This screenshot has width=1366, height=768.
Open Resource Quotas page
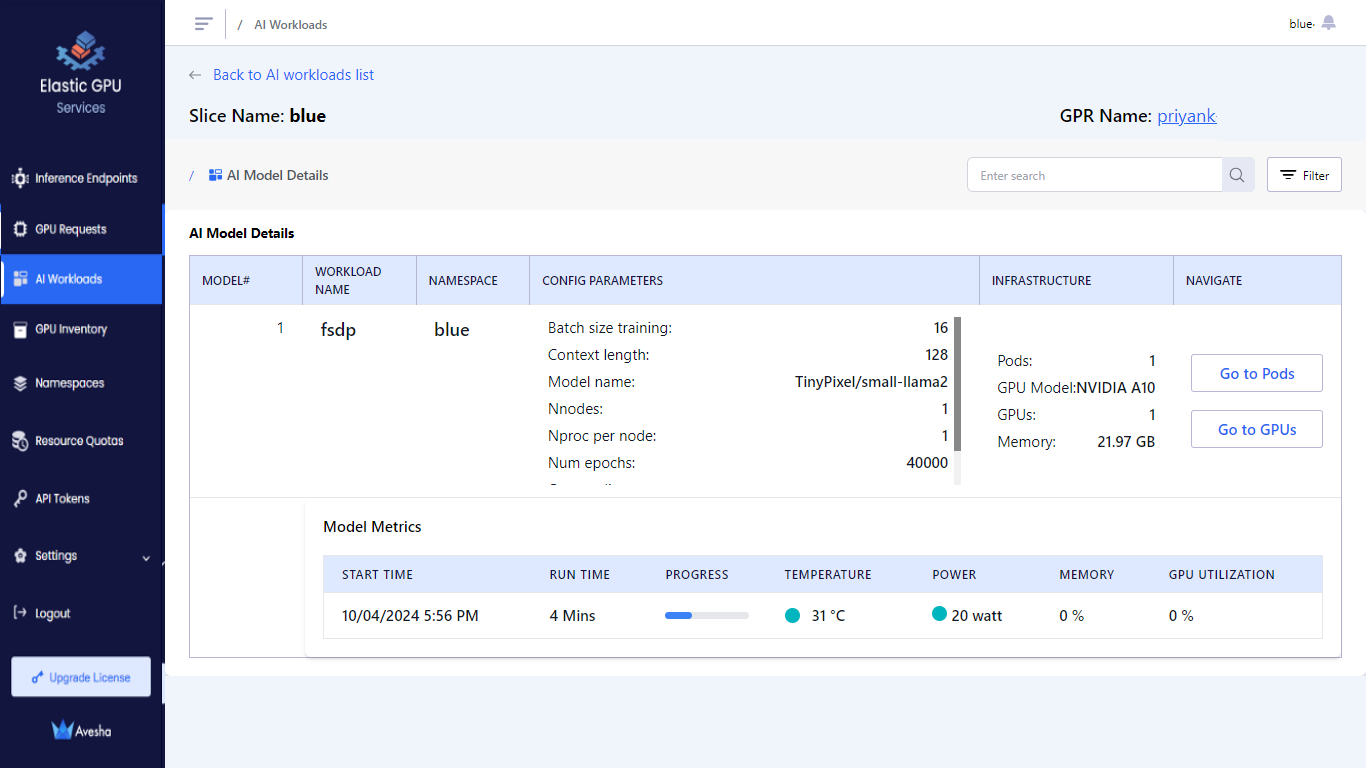click(81, 441)
